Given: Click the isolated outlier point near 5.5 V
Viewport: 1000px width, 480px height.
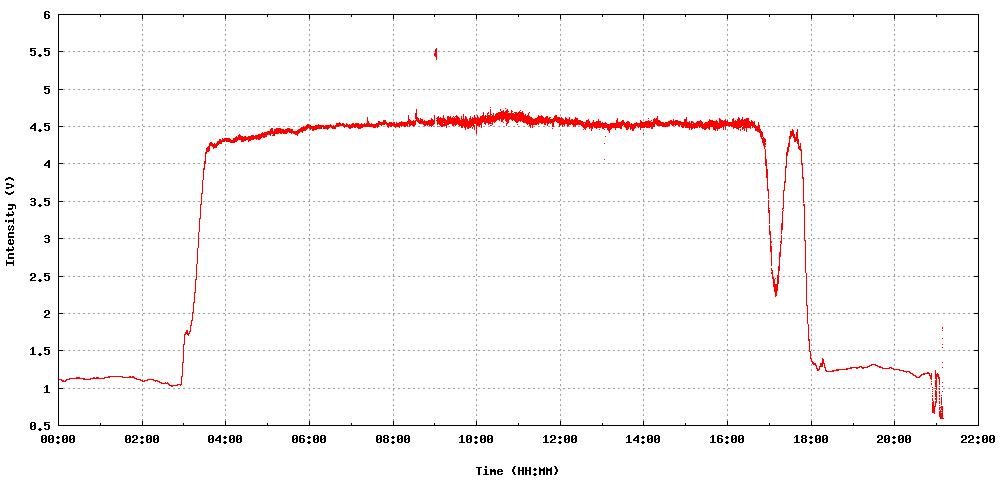Looking at the screenshot, I should click(436, 54).
